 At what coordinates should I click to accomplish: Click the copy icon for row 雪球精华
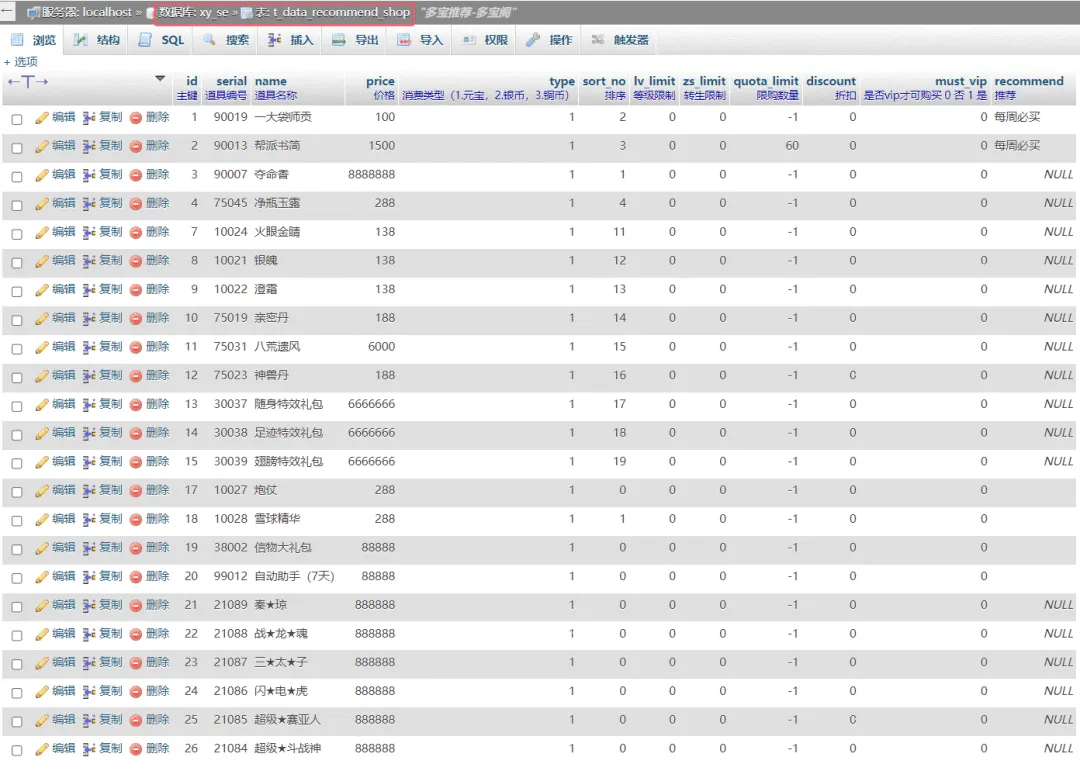click(89, 520)
